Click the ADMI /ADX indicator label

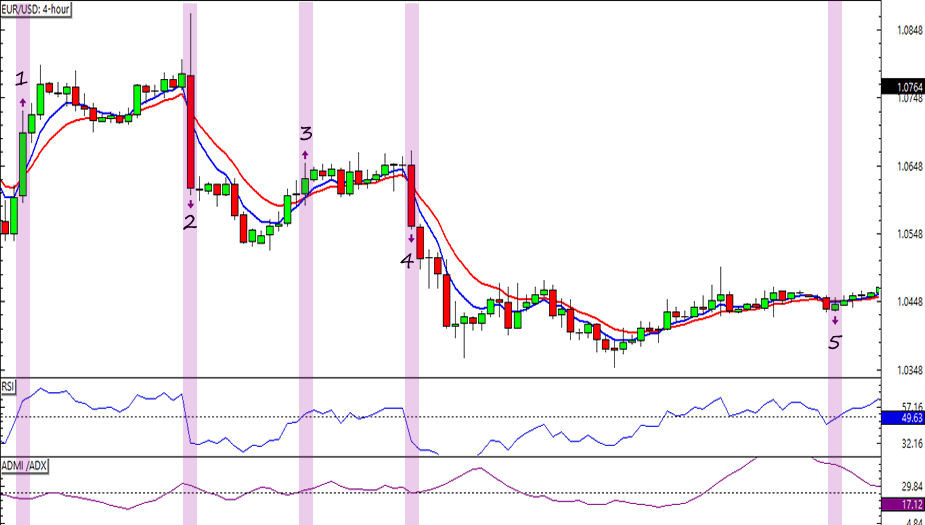25,467
